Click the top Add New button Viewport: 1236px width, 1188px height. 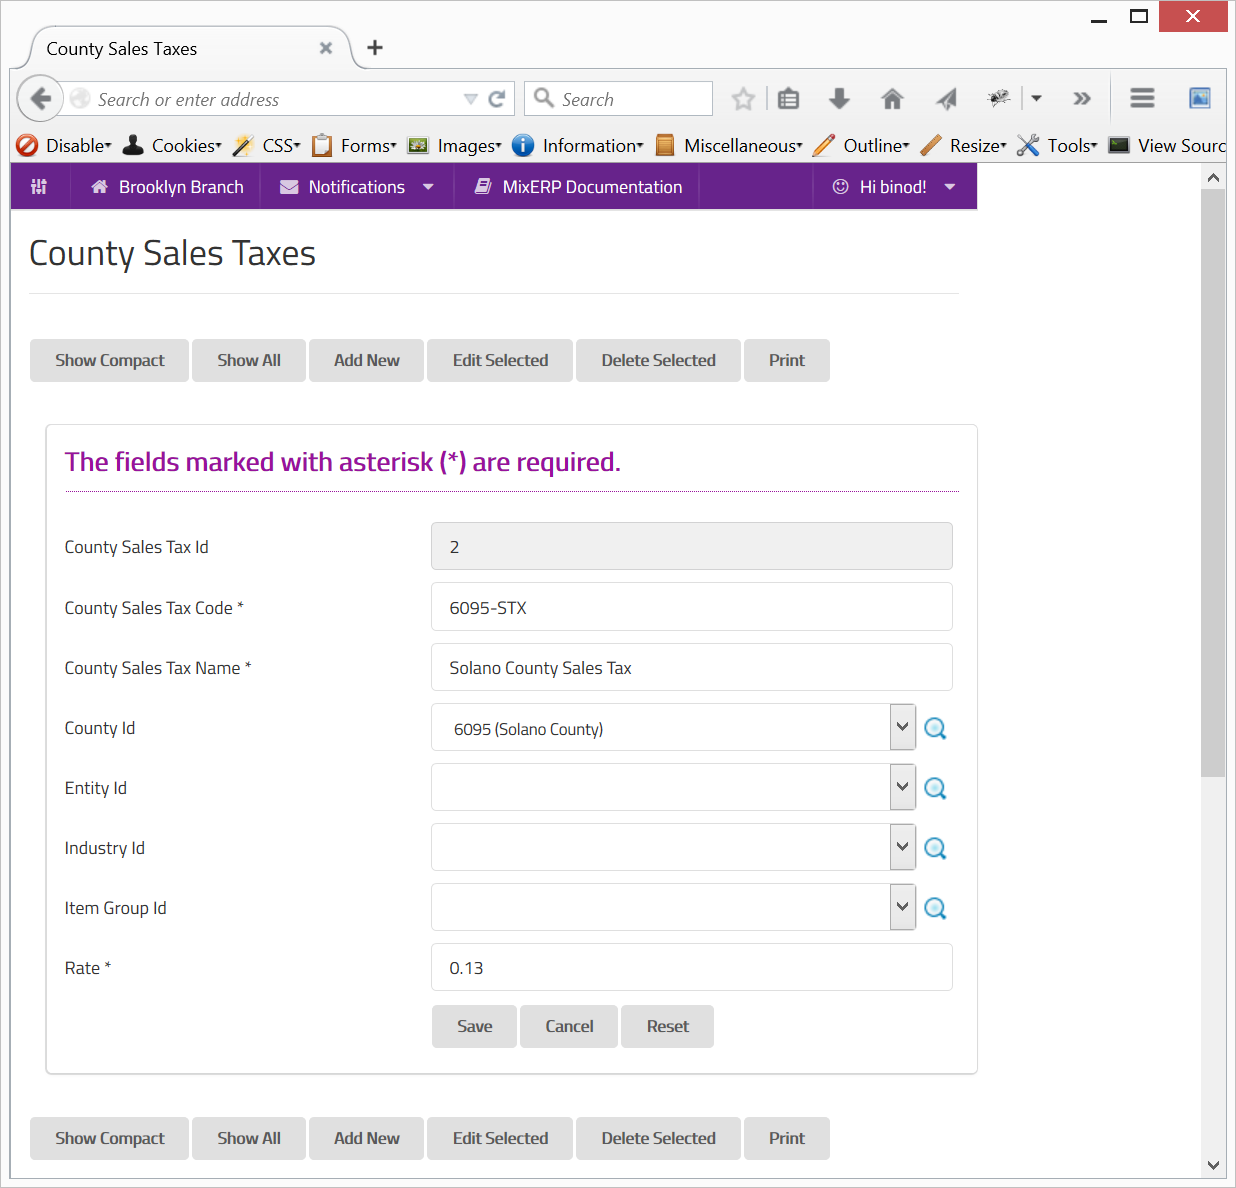click(367, 360)
